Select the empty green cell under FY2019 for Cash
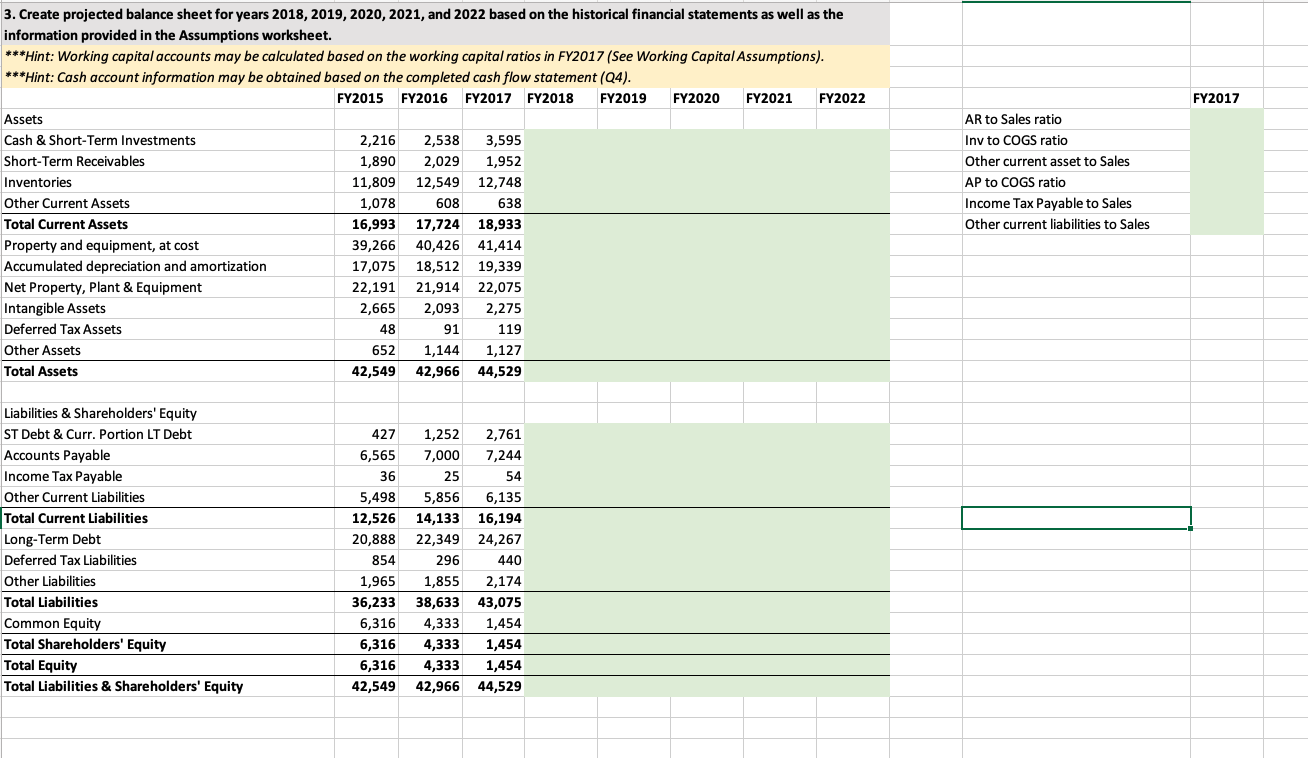 (632, 140)
